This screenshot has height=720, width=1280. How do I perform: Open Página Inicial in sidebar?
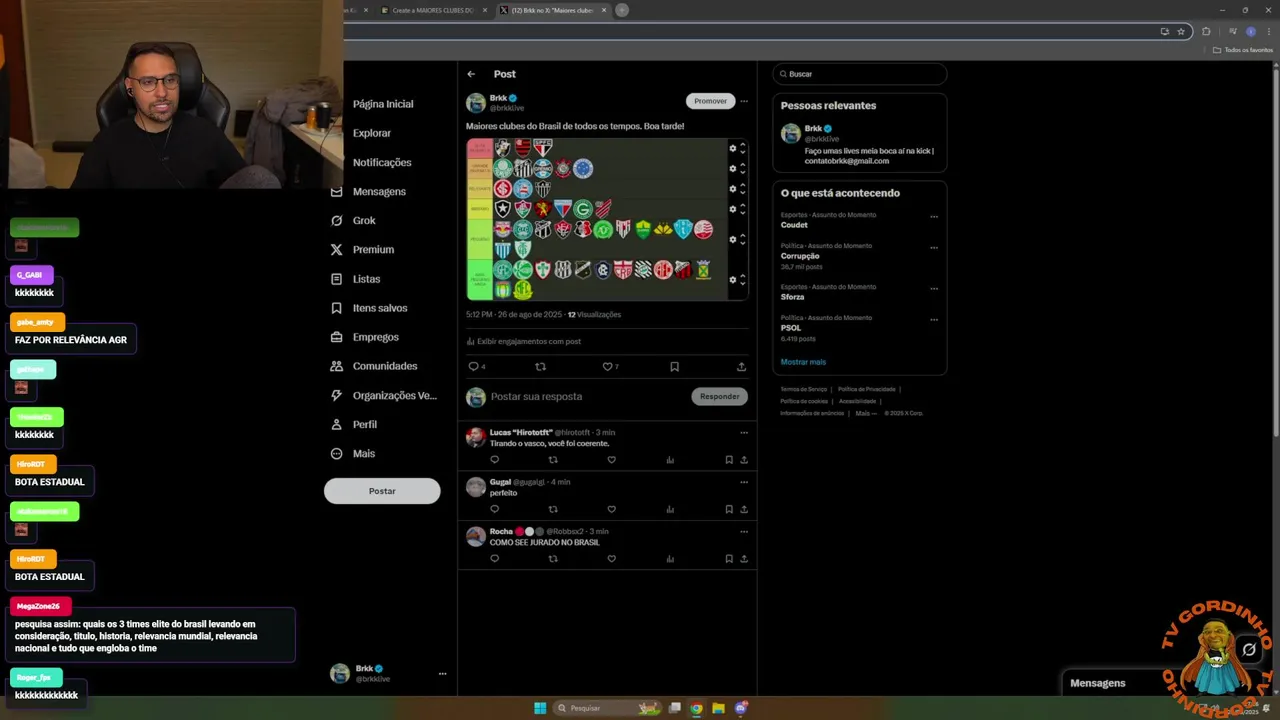[382, 104]
